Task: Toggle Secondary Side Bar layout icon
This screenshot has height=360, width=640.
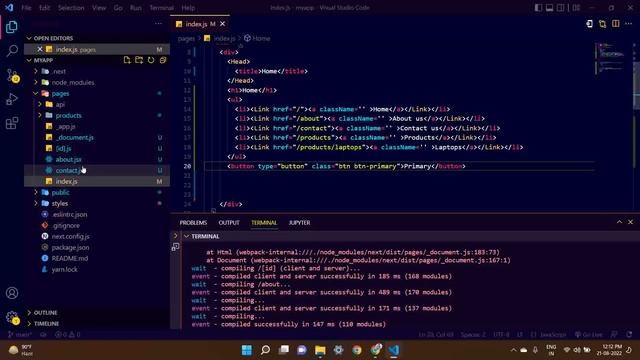Action: pos(561,7)
